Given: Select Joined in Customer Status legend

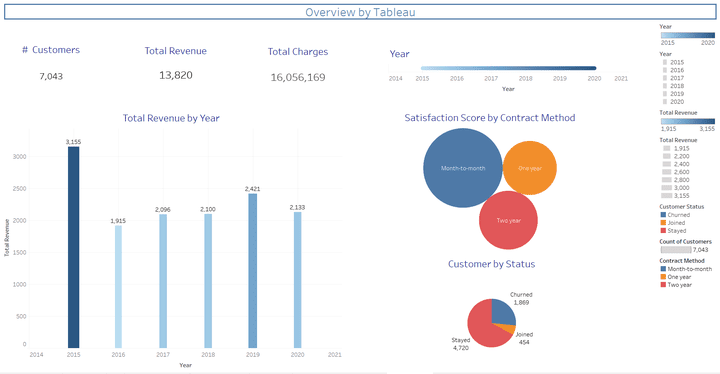Looking at the screenshot, I should click(676, 223).
